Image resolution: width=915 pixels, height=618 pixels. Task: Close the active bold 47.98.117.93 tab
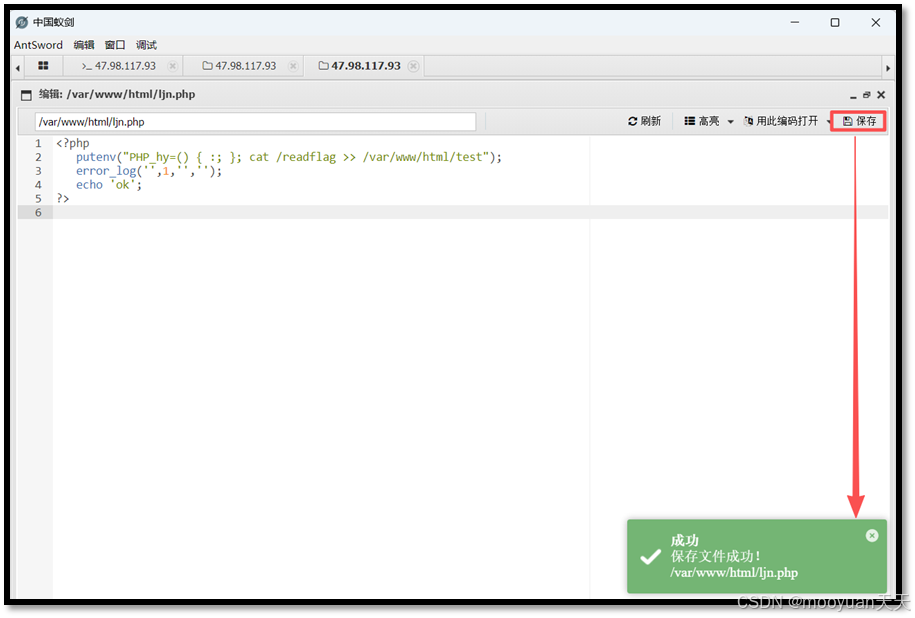(x=413, y=66)
